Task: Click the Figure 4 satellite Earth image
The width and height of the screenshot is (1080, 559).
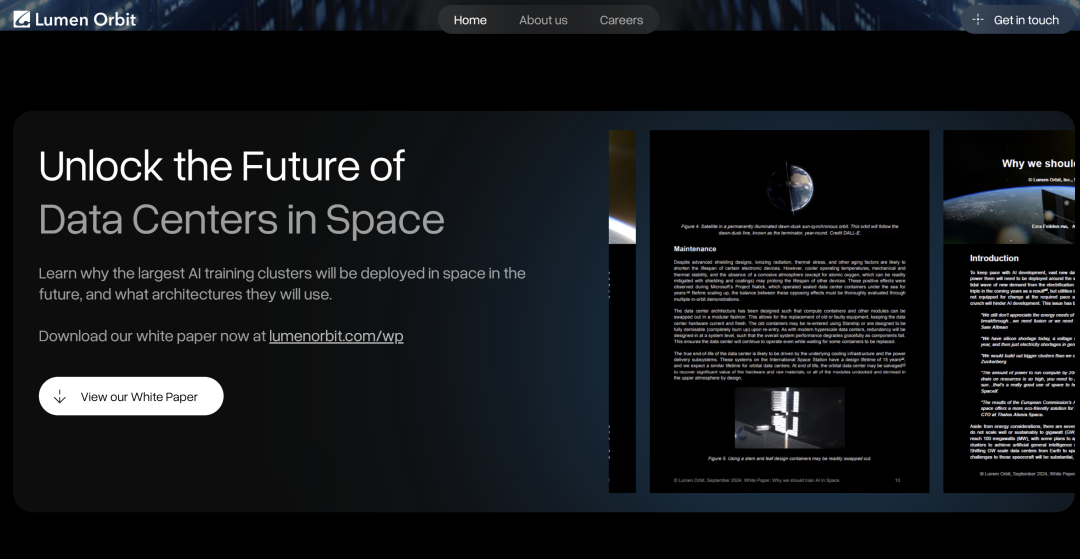Action: click(790, 188)
